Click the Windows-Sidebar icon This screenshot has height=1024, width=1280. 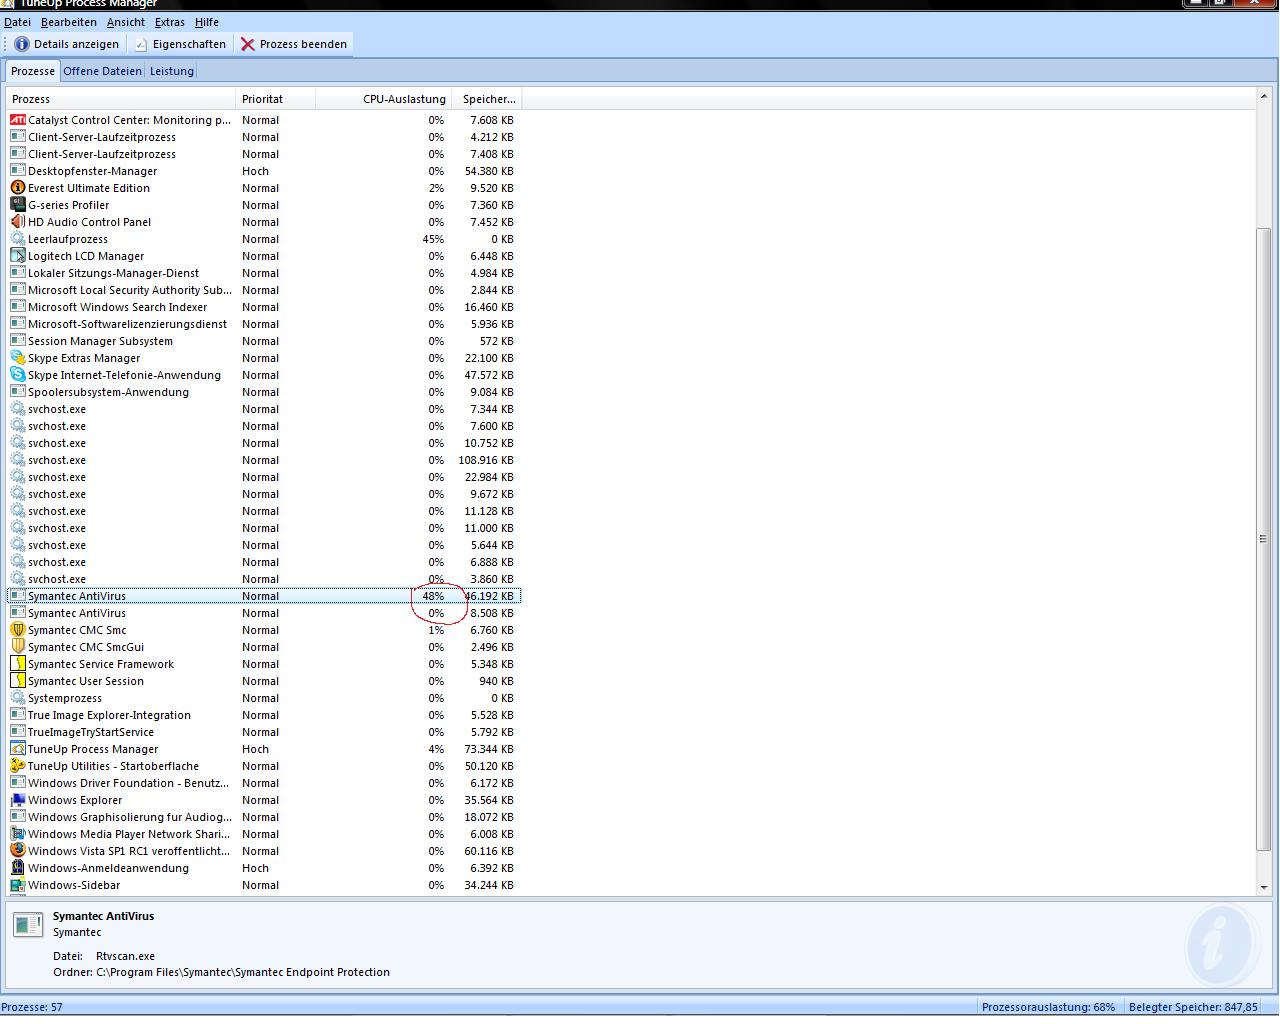[x=17, y=885]
